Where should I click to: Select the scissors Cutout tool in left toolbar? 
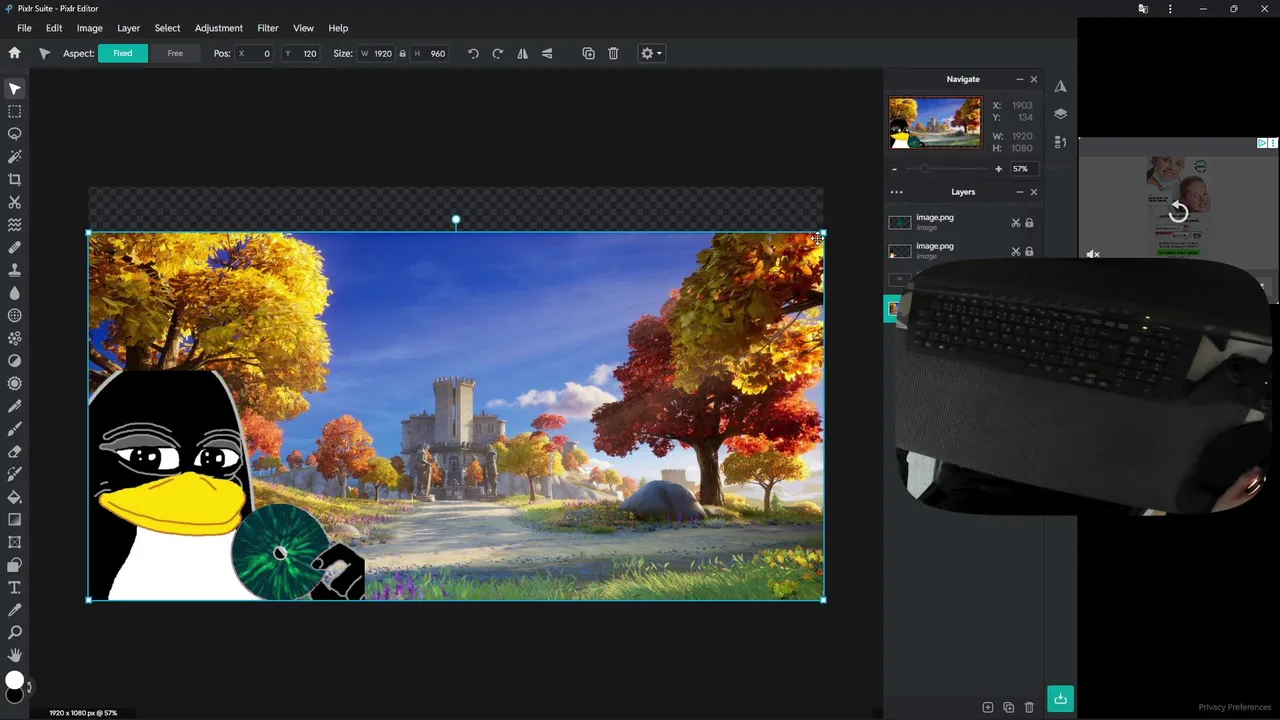pos(14,202)
